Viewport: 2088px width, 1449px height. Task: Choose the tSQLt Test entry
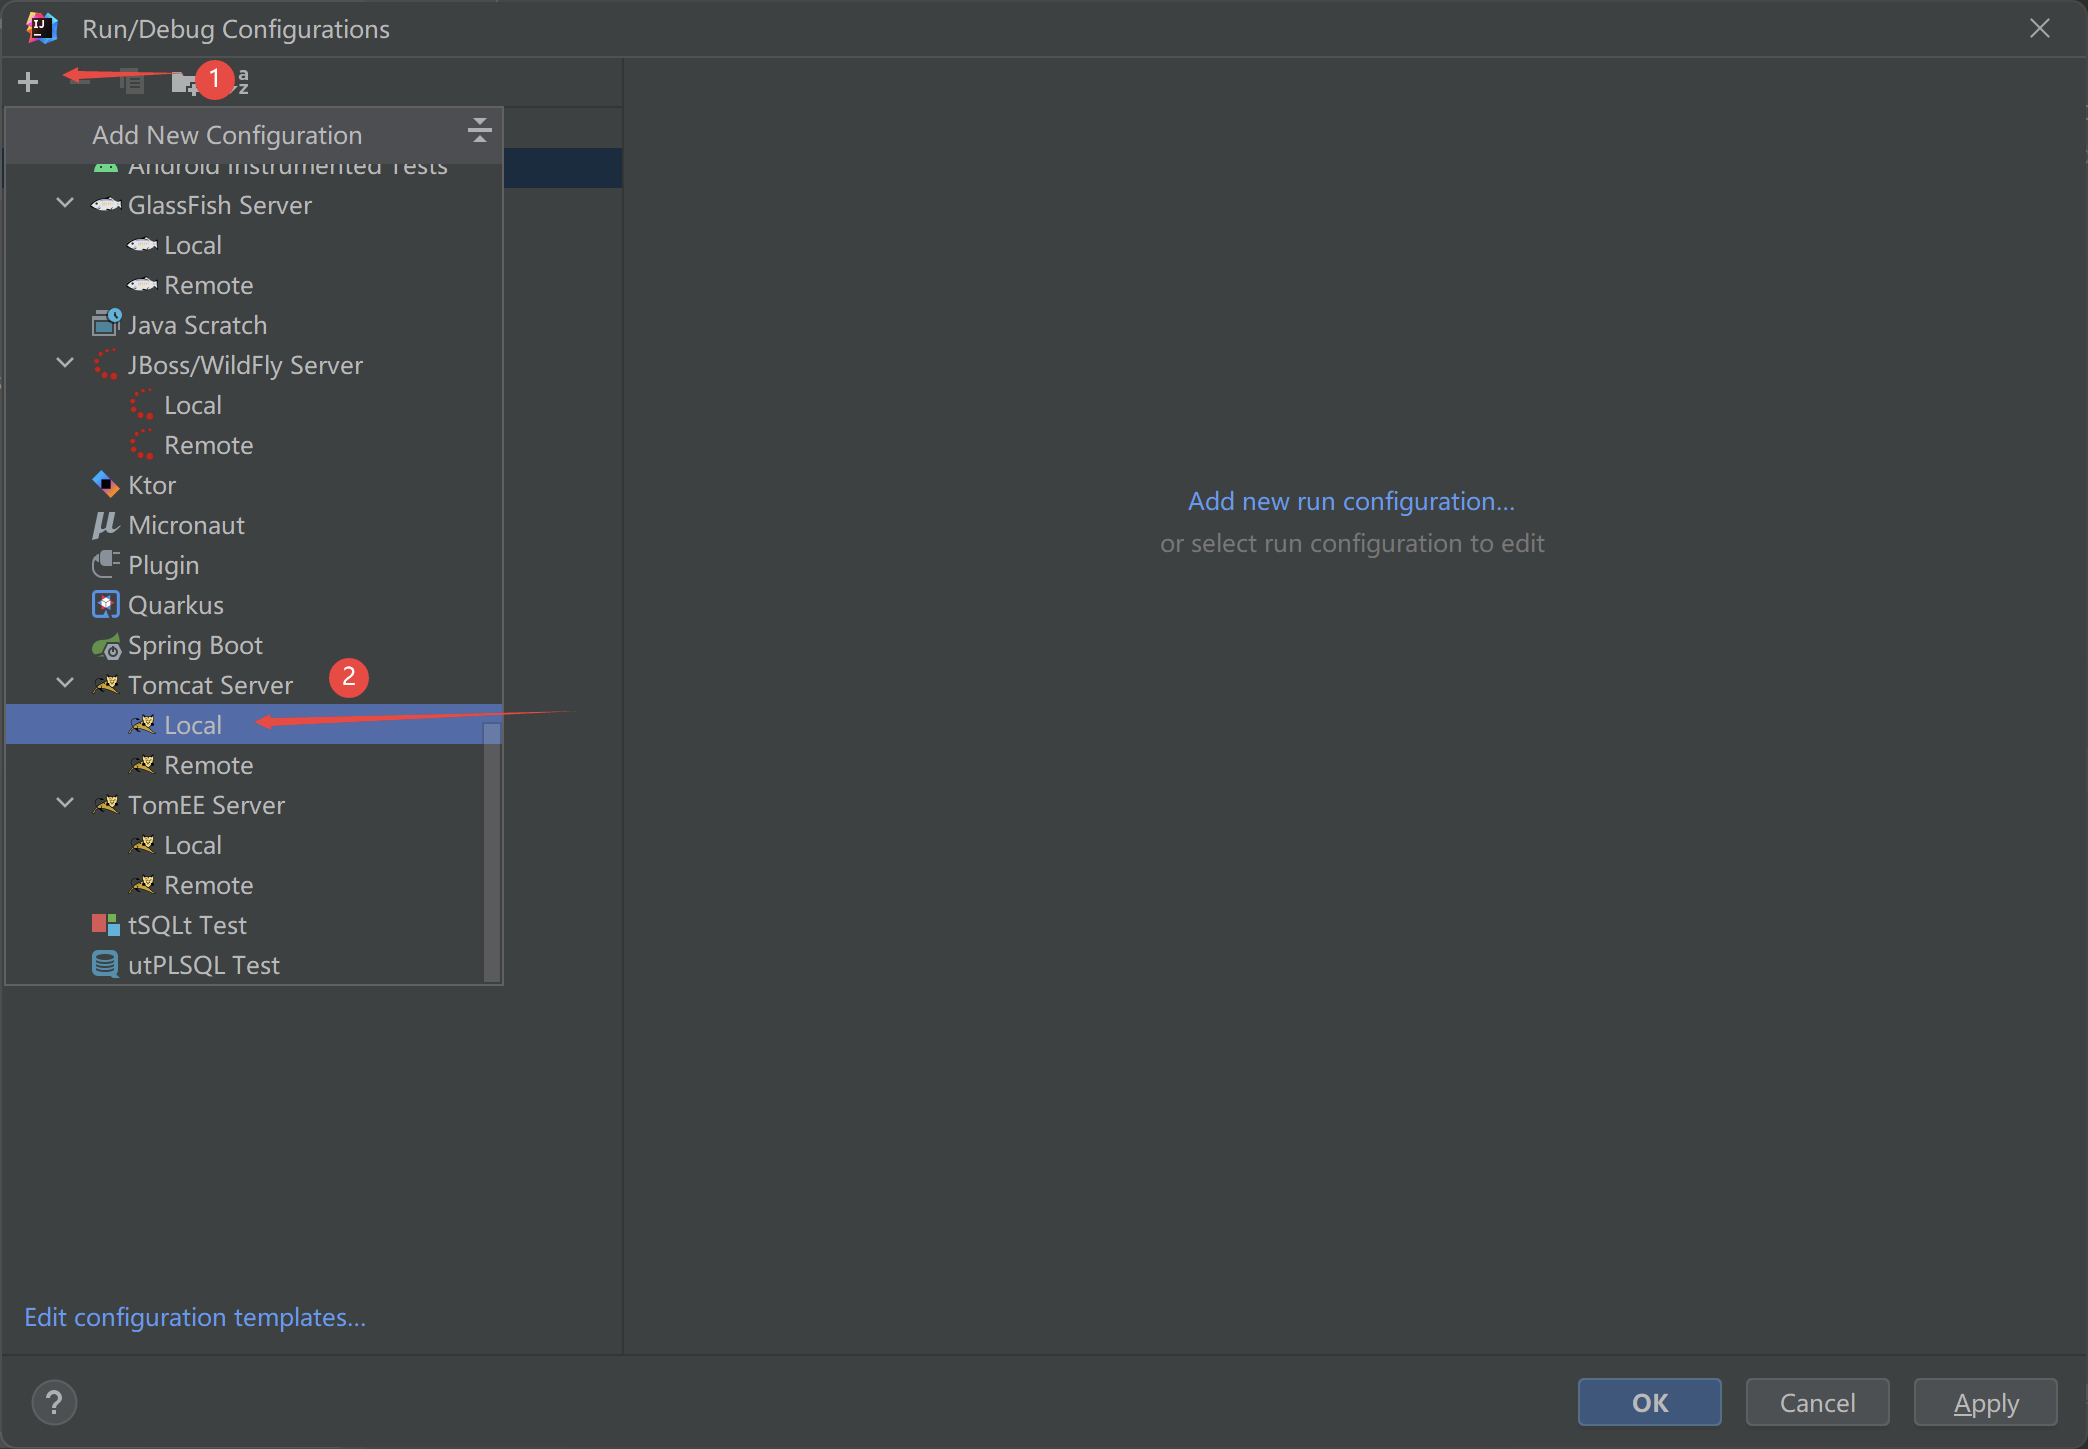pos(187,925)
